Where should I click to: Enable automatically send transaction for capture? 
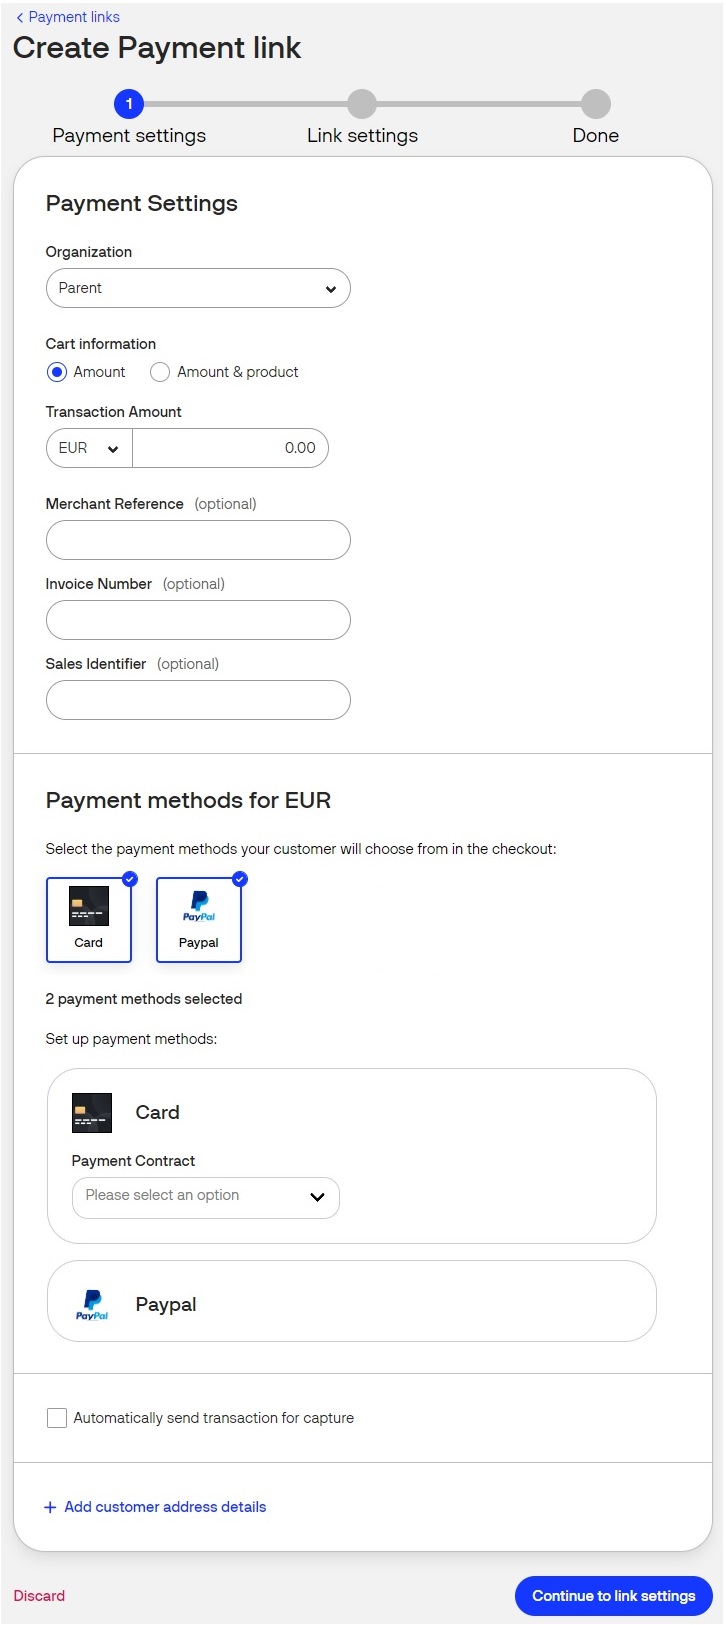(56, 1417)
